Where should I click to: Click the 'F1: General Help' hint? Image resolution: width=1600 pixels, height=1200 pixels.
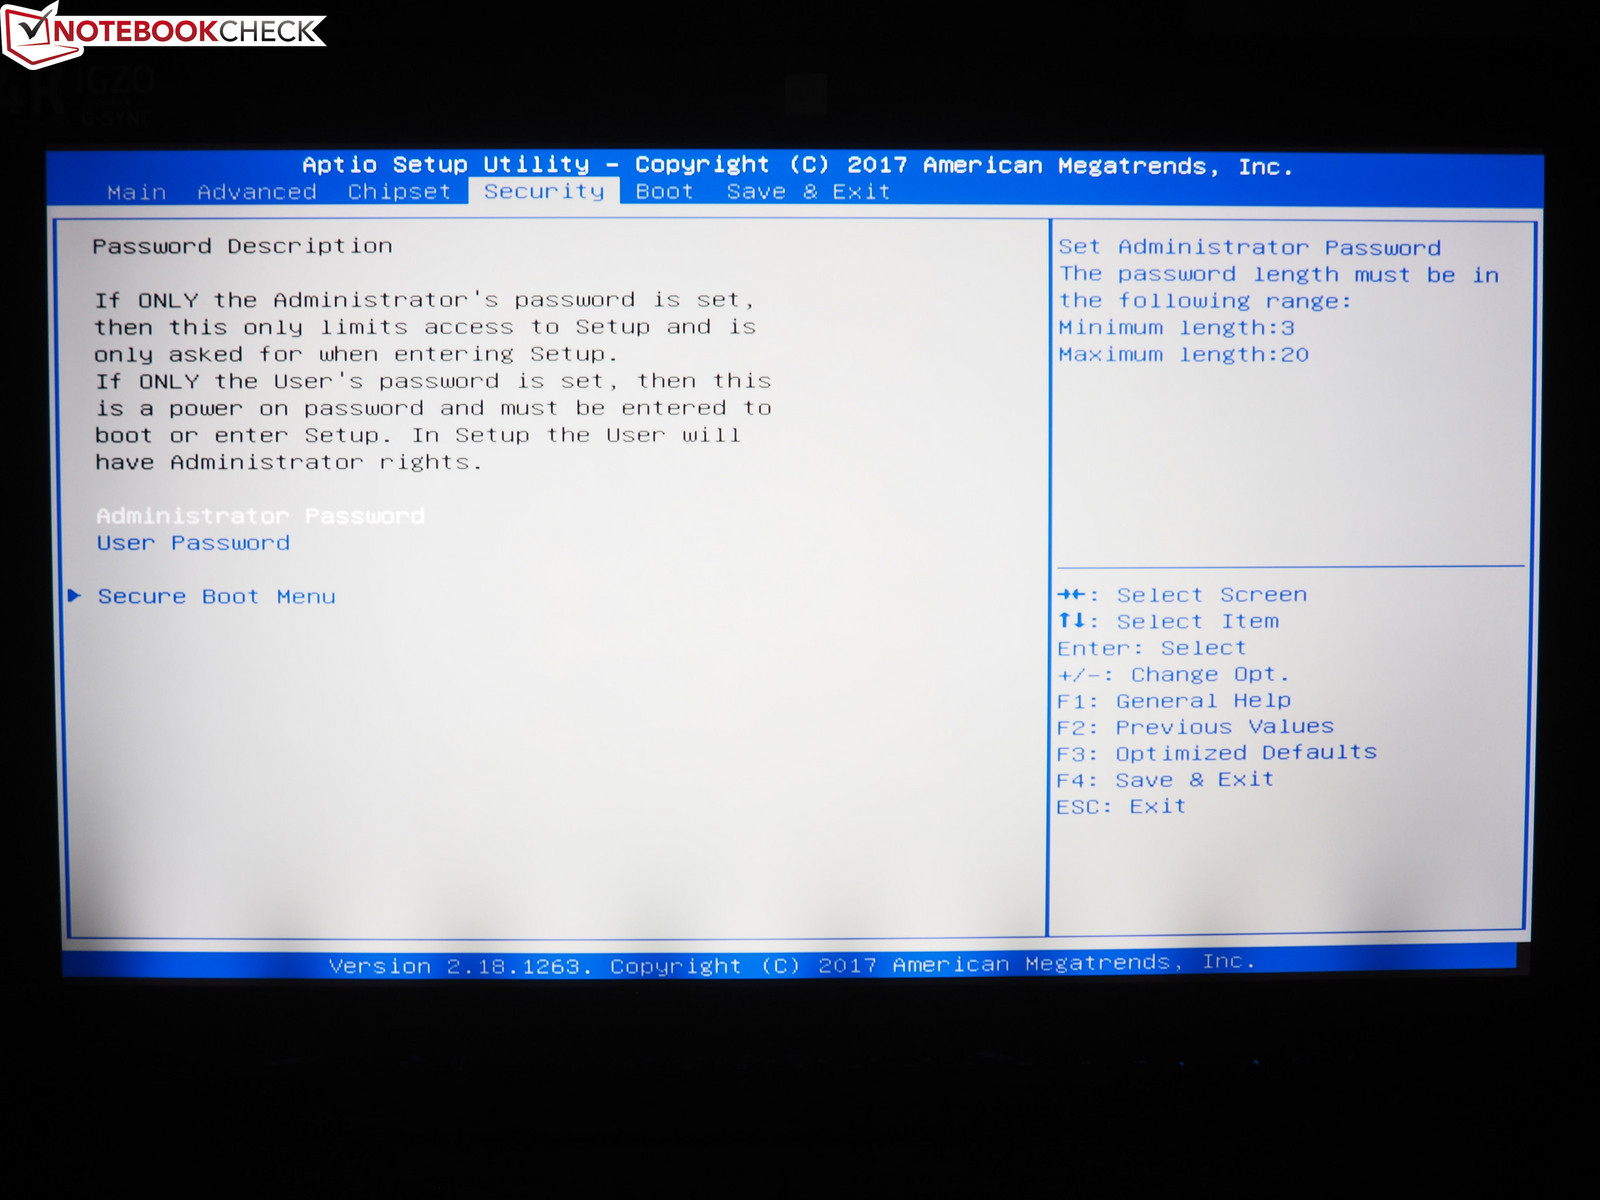coord(1174,701)
